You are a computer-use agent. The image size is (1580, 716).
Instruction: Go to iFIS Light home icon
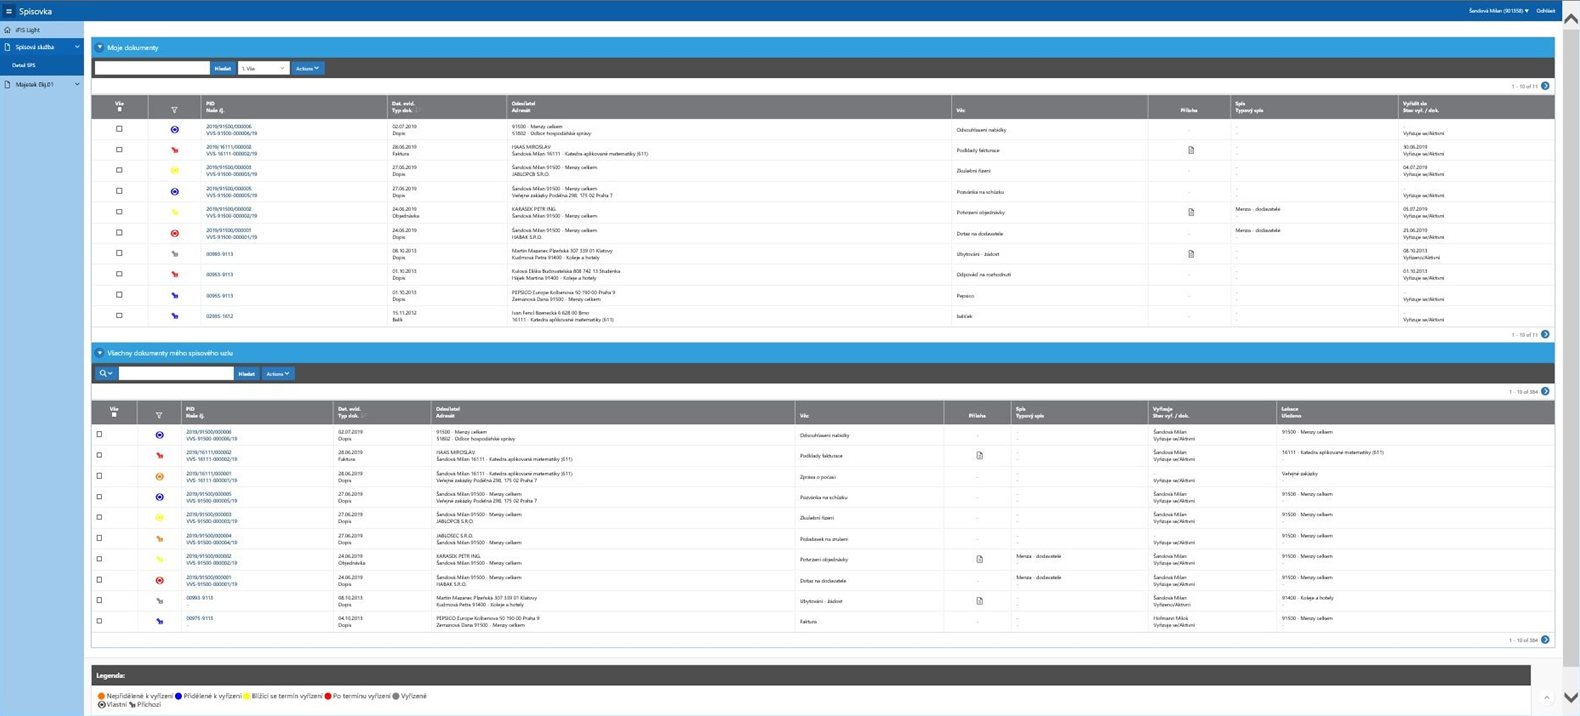(x=8, y=30)
